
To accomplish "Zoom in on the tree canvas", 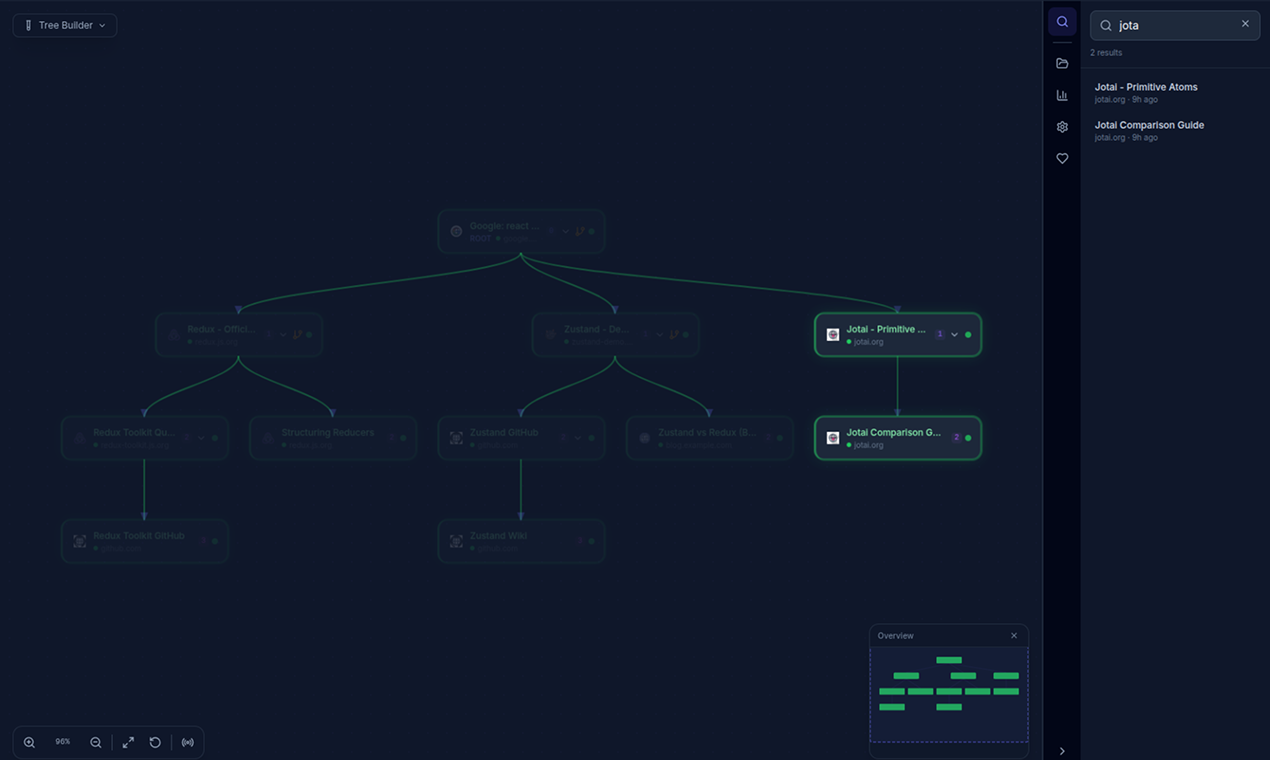I will pos(29,742).
